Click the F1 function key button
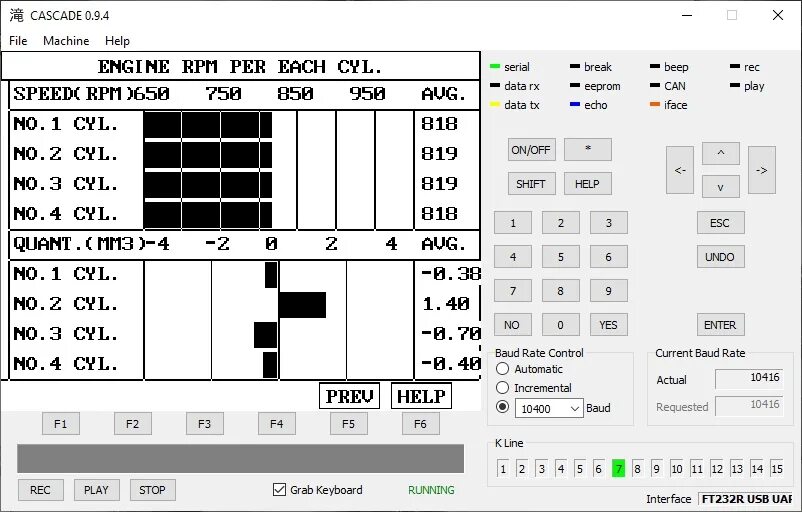 pyautogui.click(x=60, y=424)
